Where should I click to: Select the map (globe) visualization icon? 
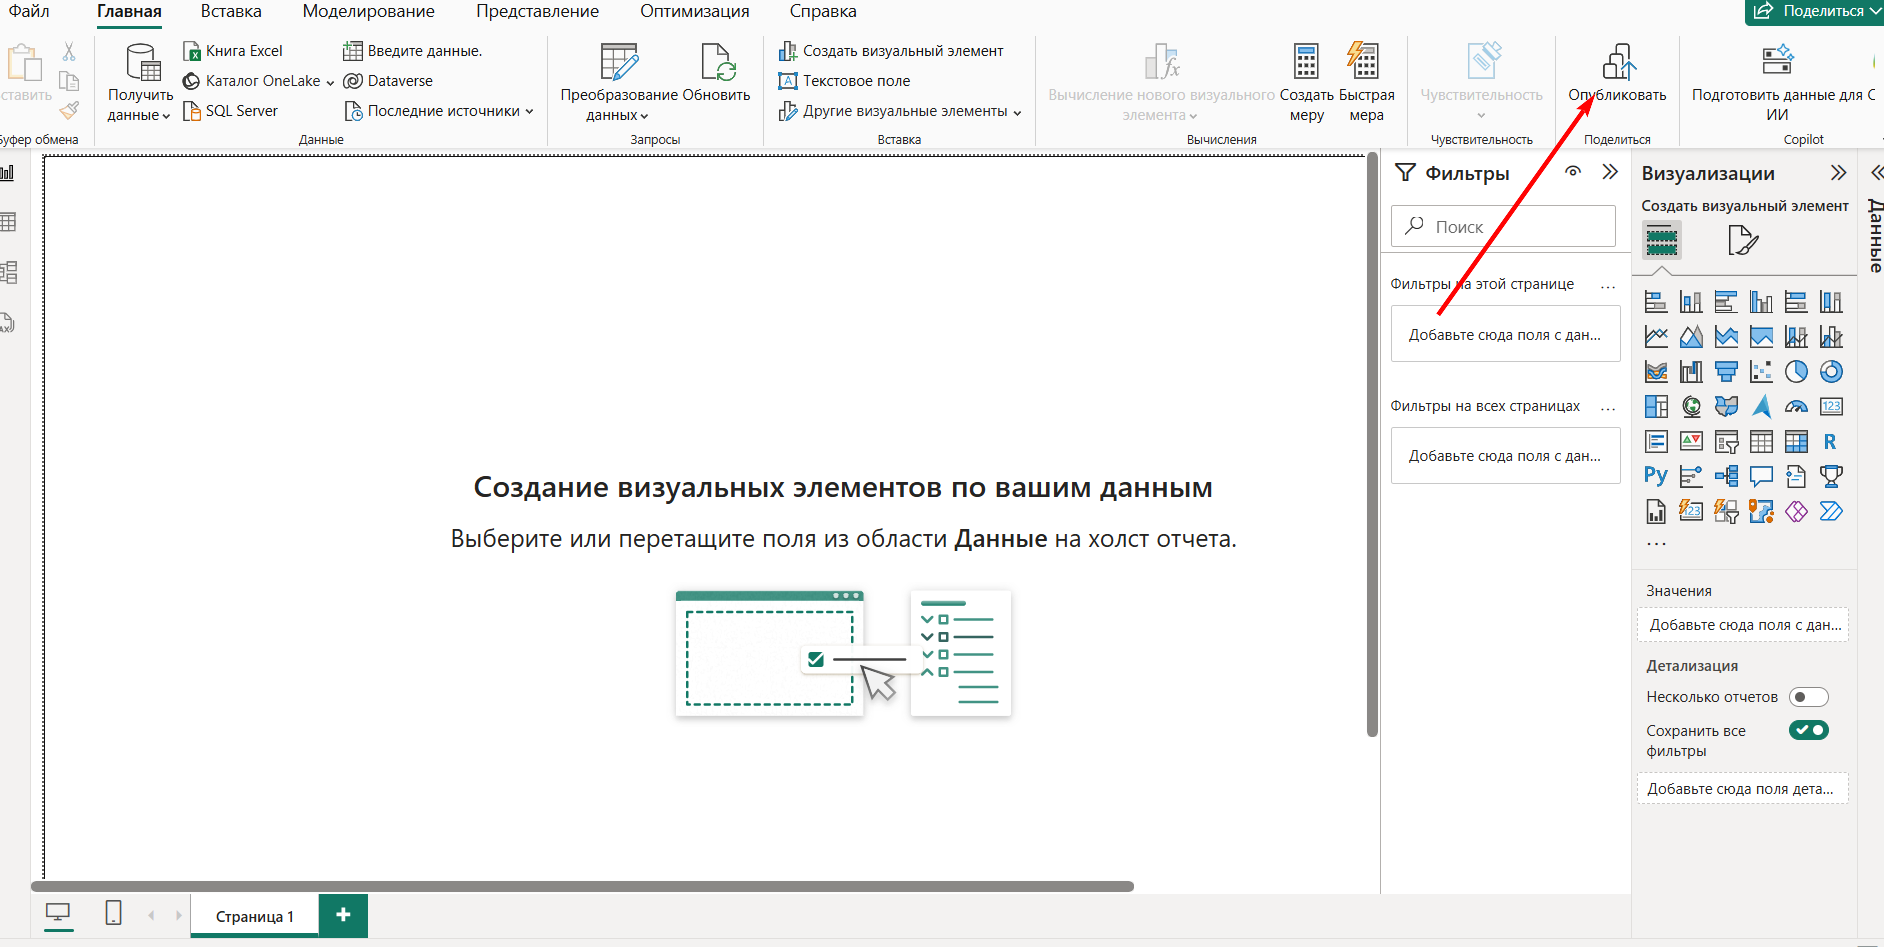[1691, 406]
